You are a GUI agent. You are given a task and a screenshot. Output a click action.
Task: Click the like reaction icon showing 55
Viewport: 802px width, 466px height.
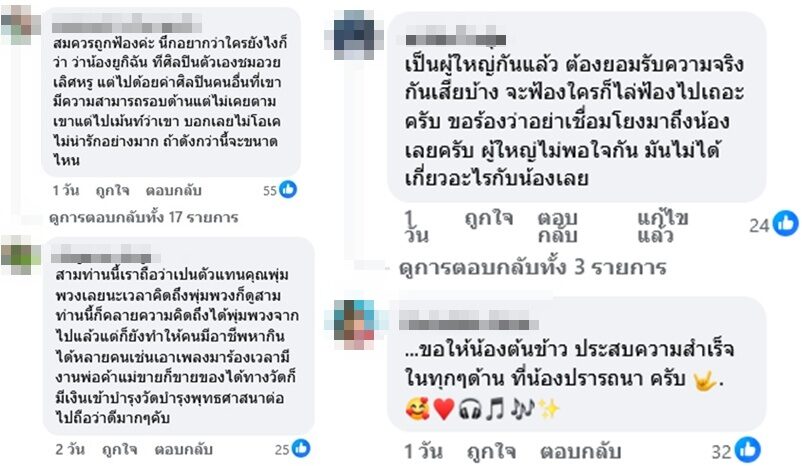288,190
